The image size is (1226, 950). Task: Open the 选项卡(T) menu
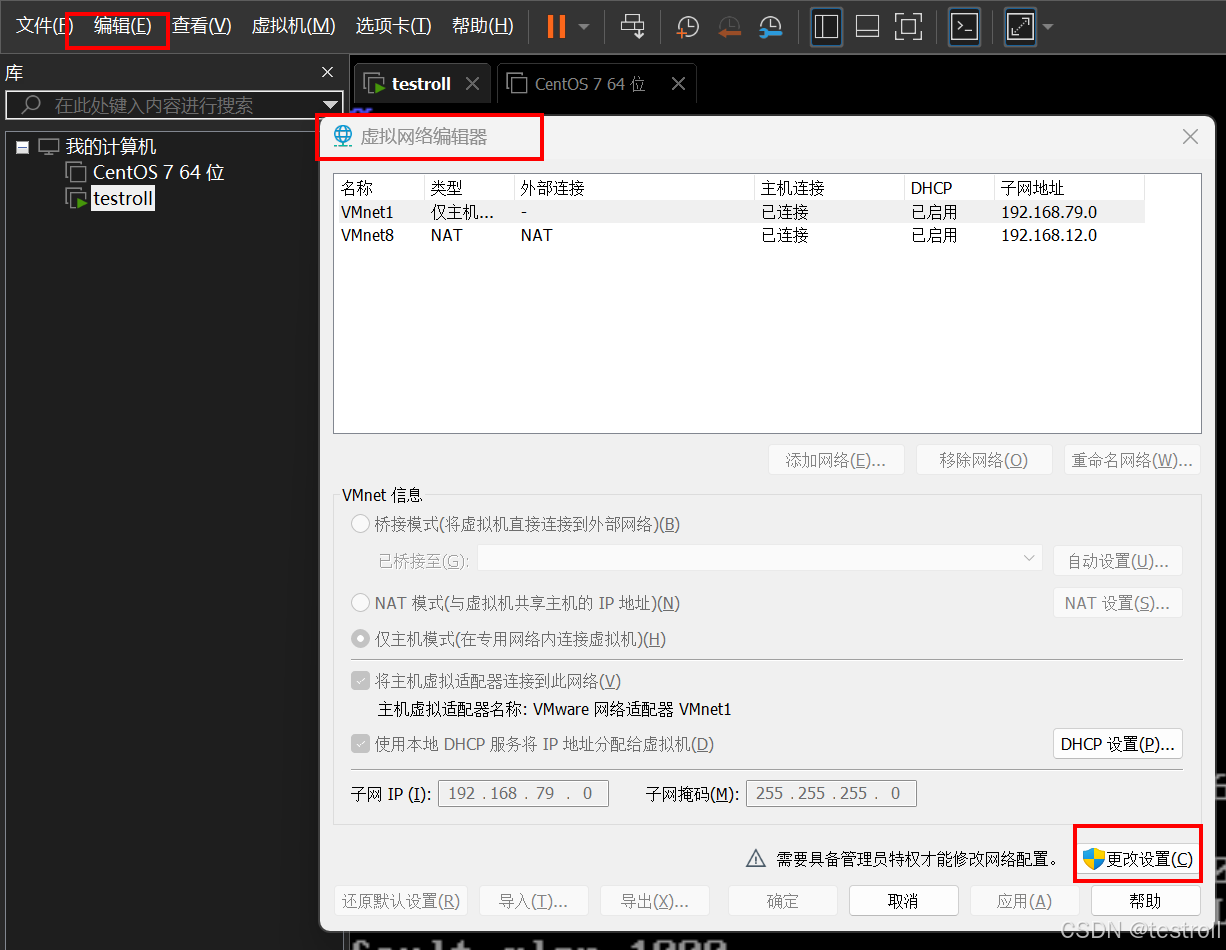394,26
